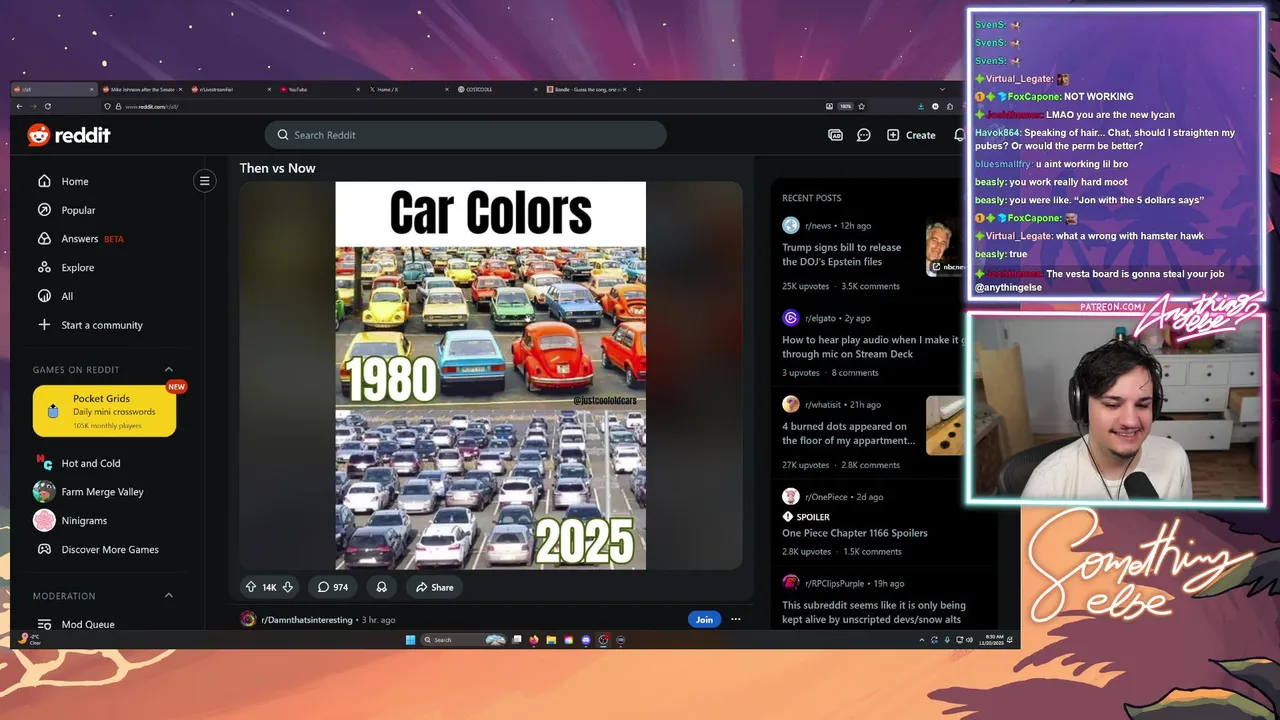1280x720 pixels.
Task: Collapse the left navigation with hamburger button
Action: point(204,181)
